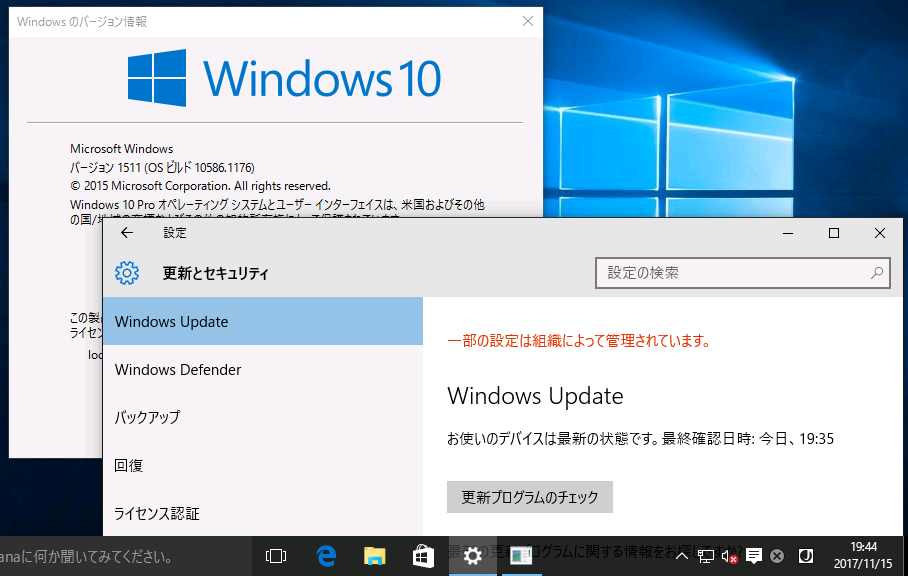Click the Windows Update heading in the right pane
The height and width of the screenshot is (576, 908).
pyautogui.click(x=535, y=396)
